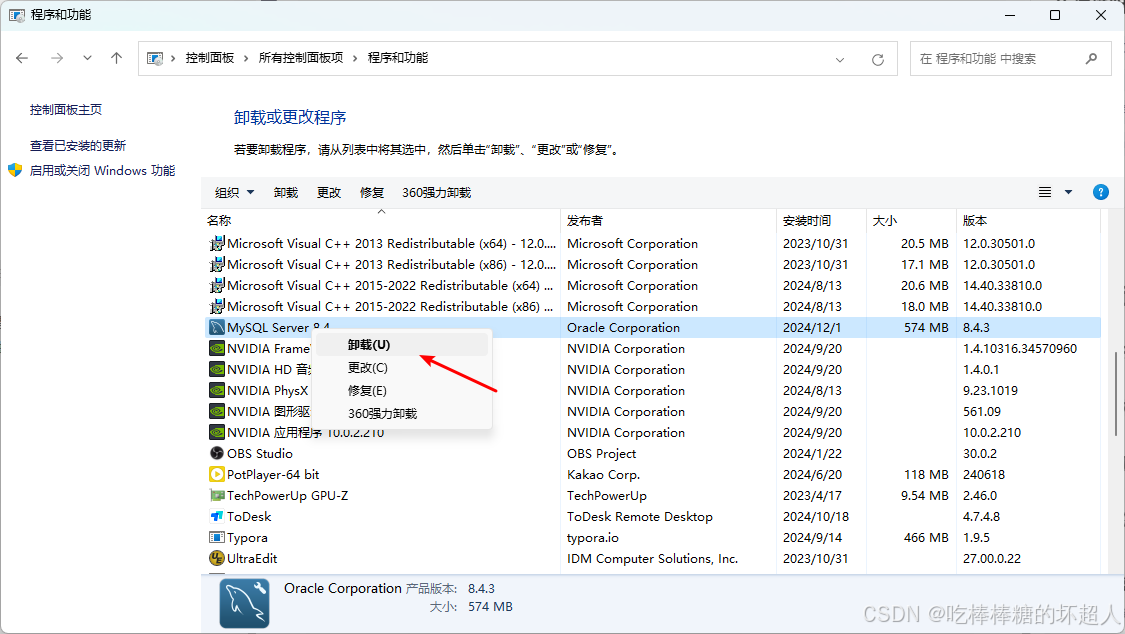
Task: Open help via the question mark icon
Action: (x=1100, y=192)
